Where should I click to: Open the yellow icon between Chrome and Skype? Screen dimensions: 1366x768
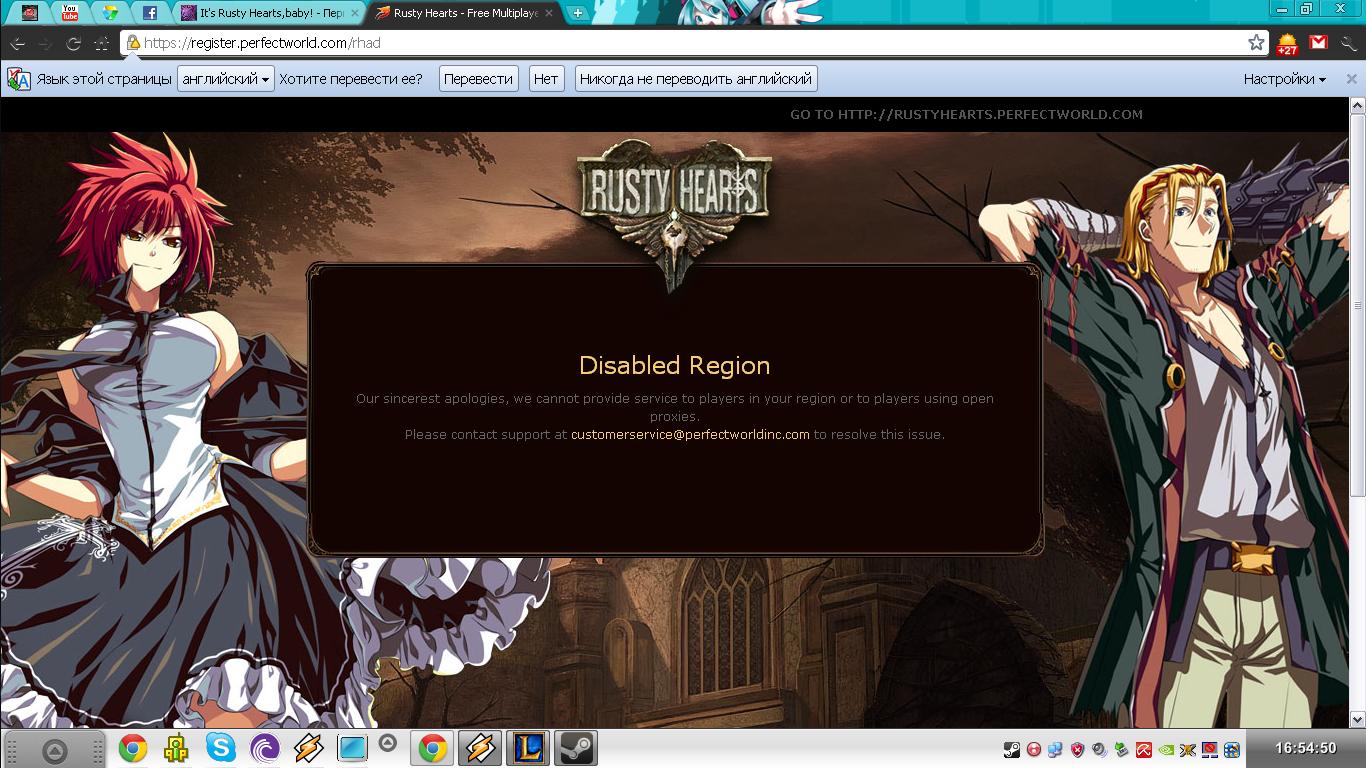point(177,748)
